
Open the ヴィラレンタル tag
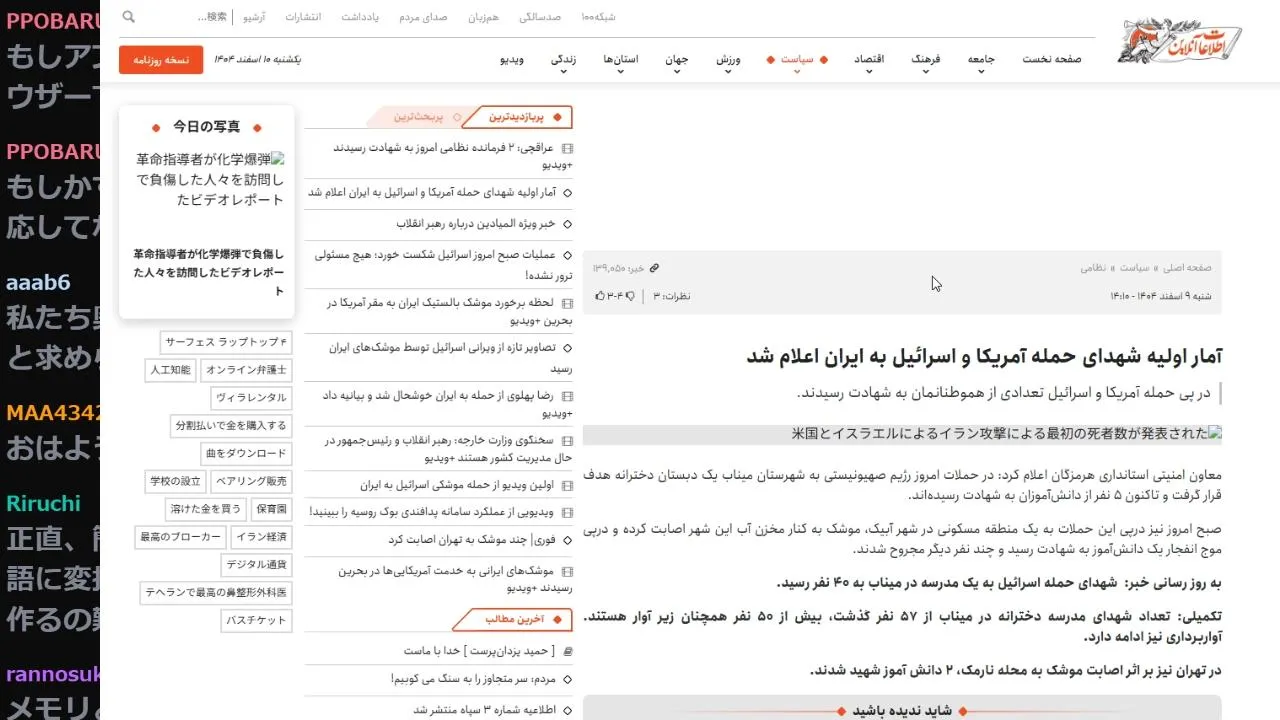[252, 397]
